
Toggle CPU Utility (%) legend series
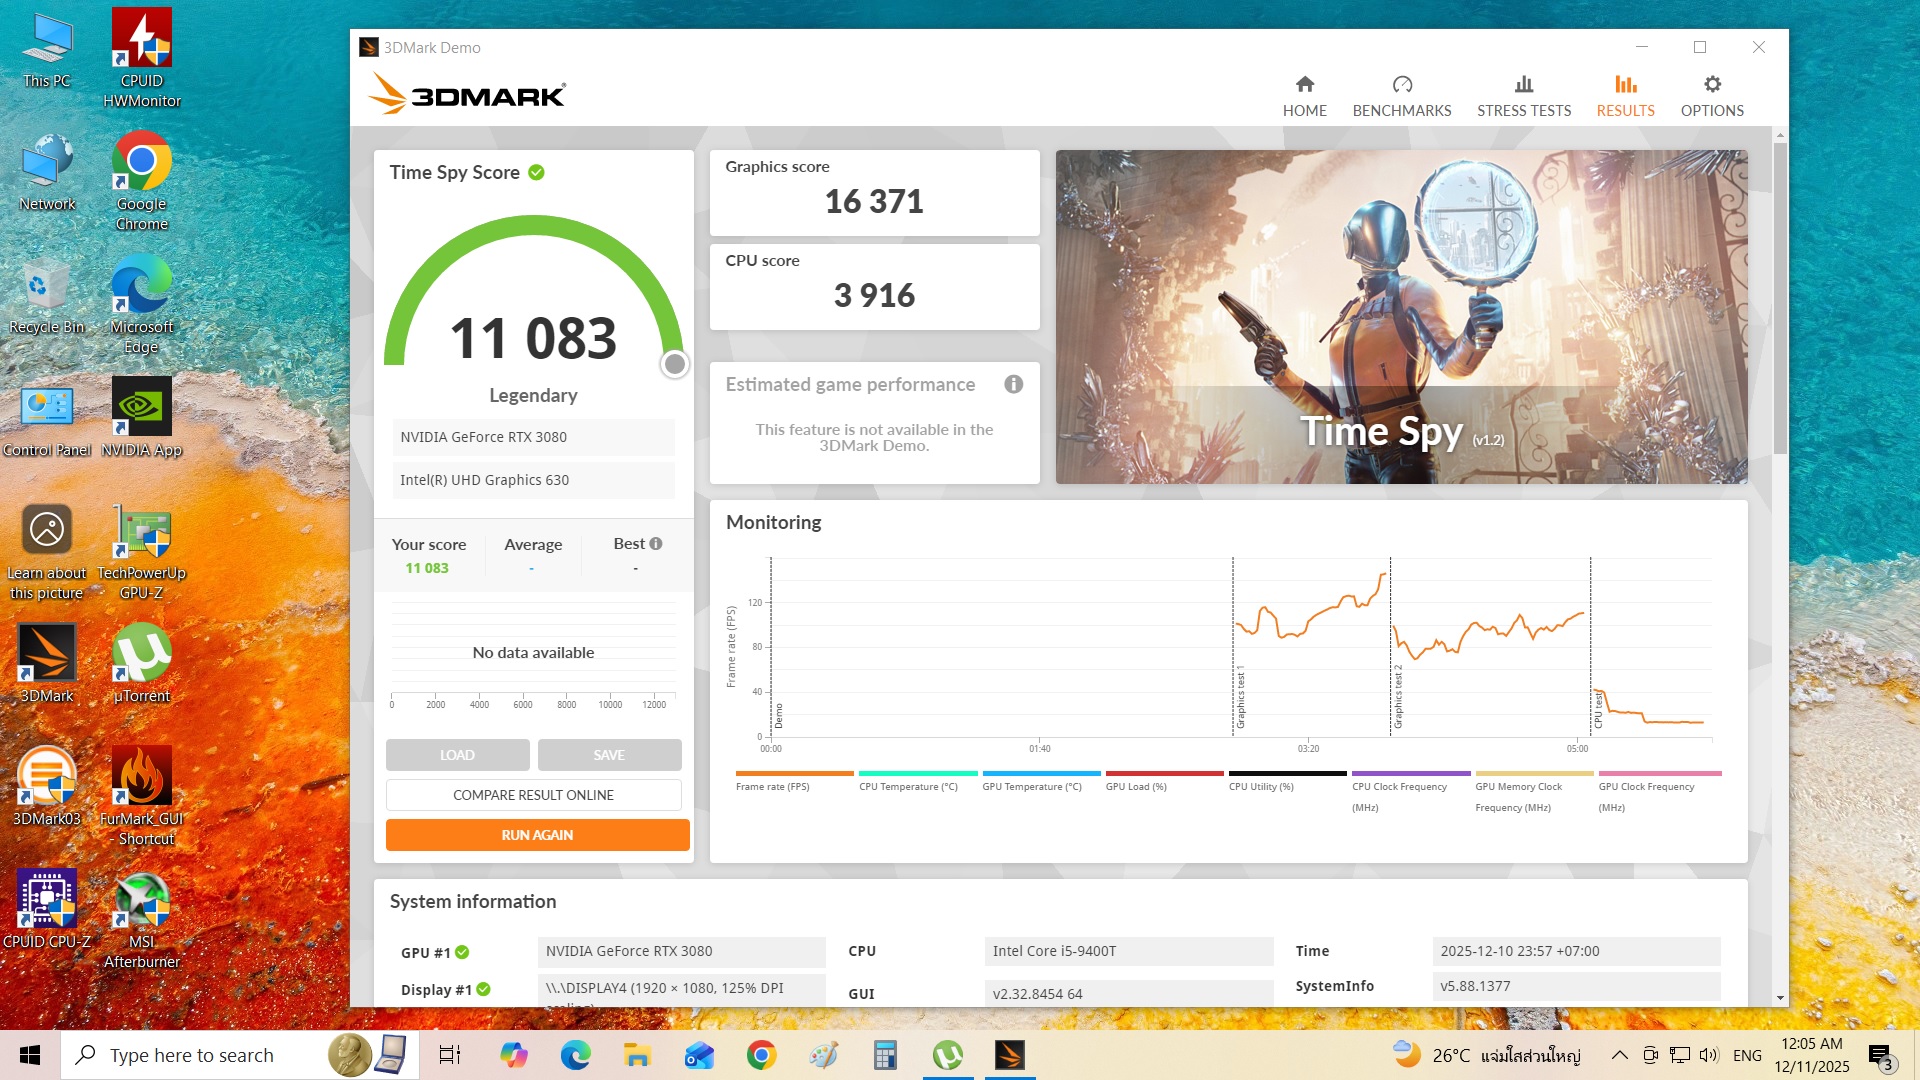(x=1260, y=787)
